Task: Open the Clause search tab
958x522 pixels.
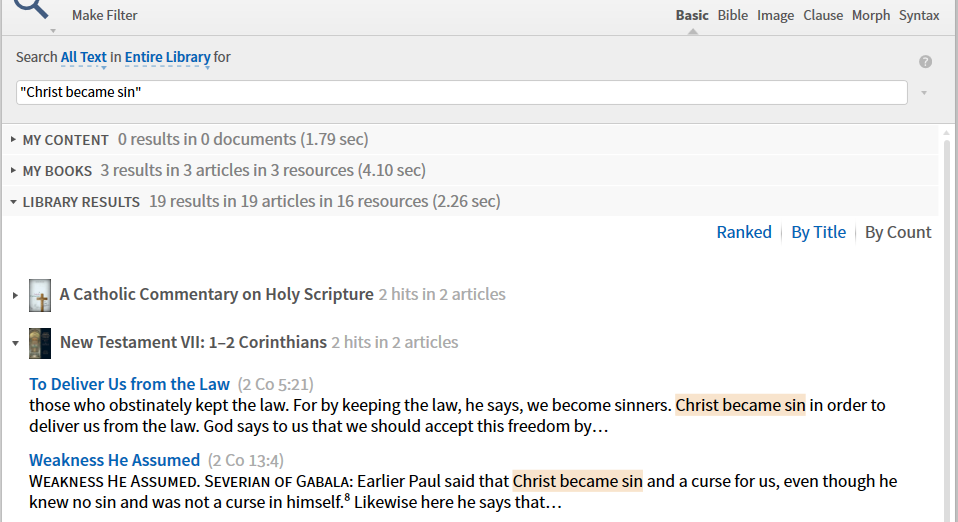Action: tap(823, 15)
